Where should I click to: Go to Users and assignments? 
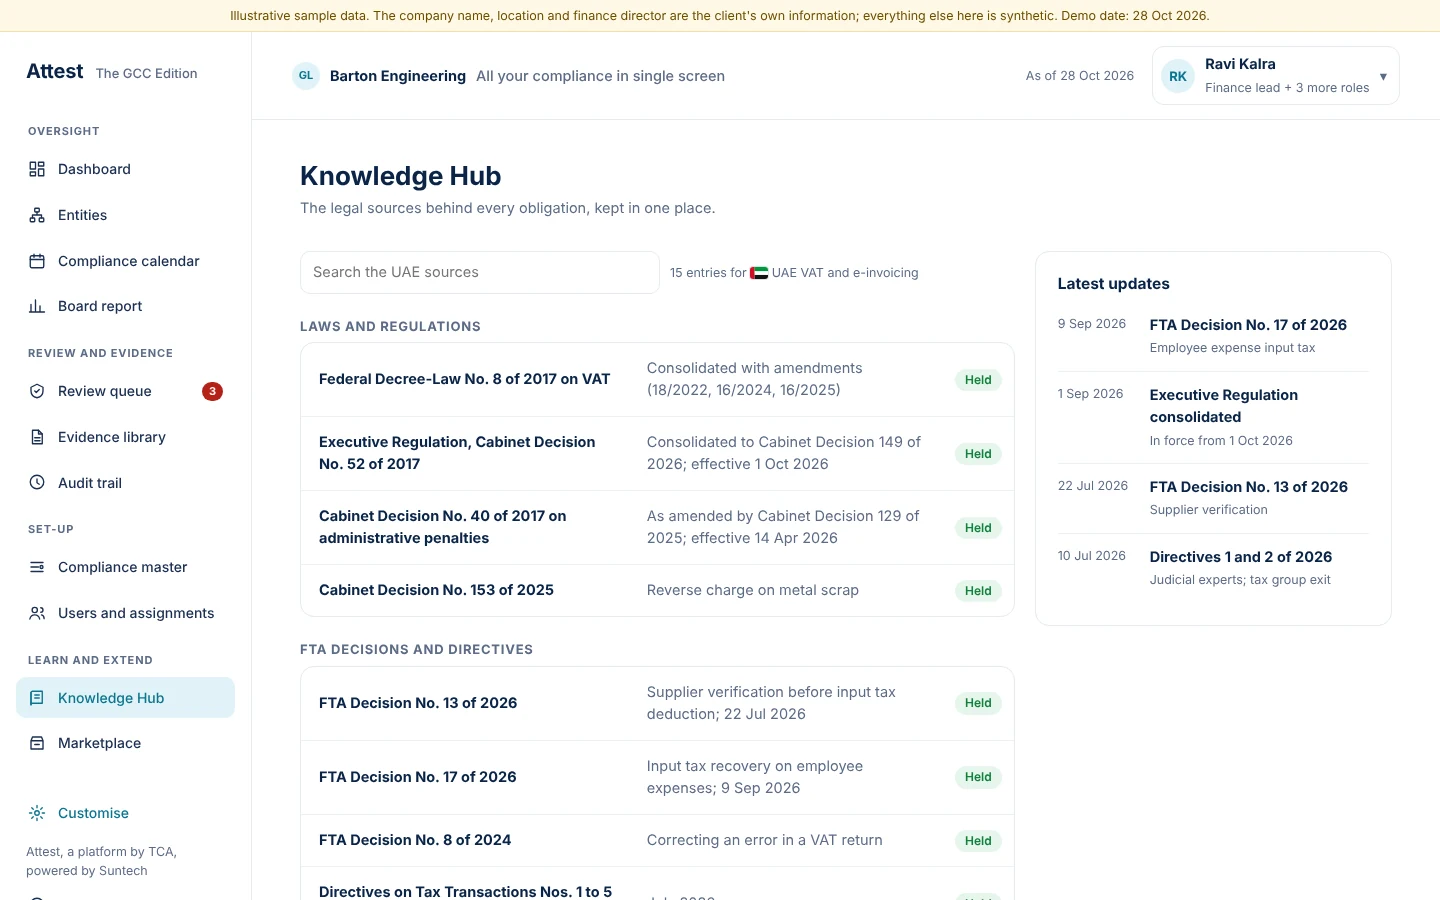(125, 613)
